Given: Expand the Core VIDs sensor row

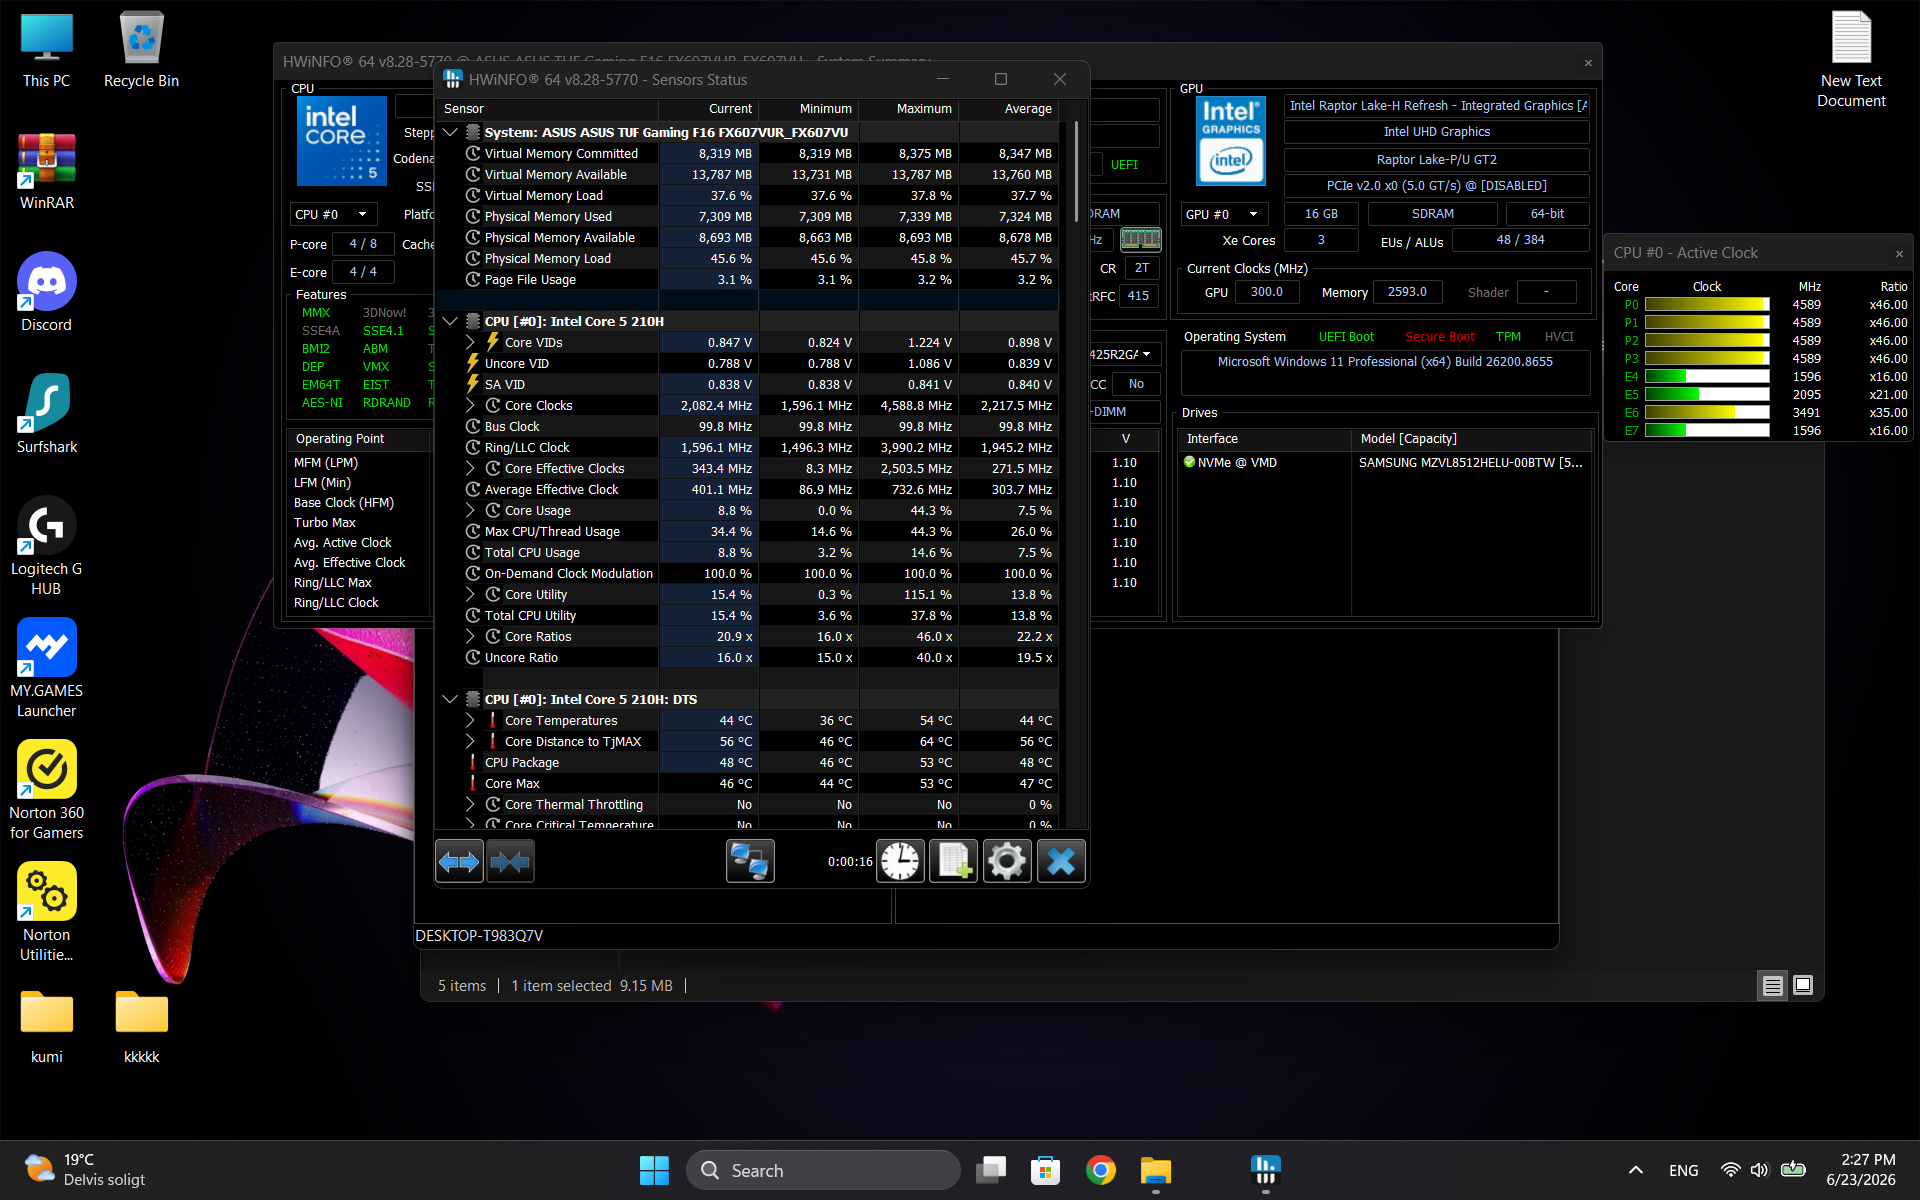Looking at the screenshot, I should (470, 342).
